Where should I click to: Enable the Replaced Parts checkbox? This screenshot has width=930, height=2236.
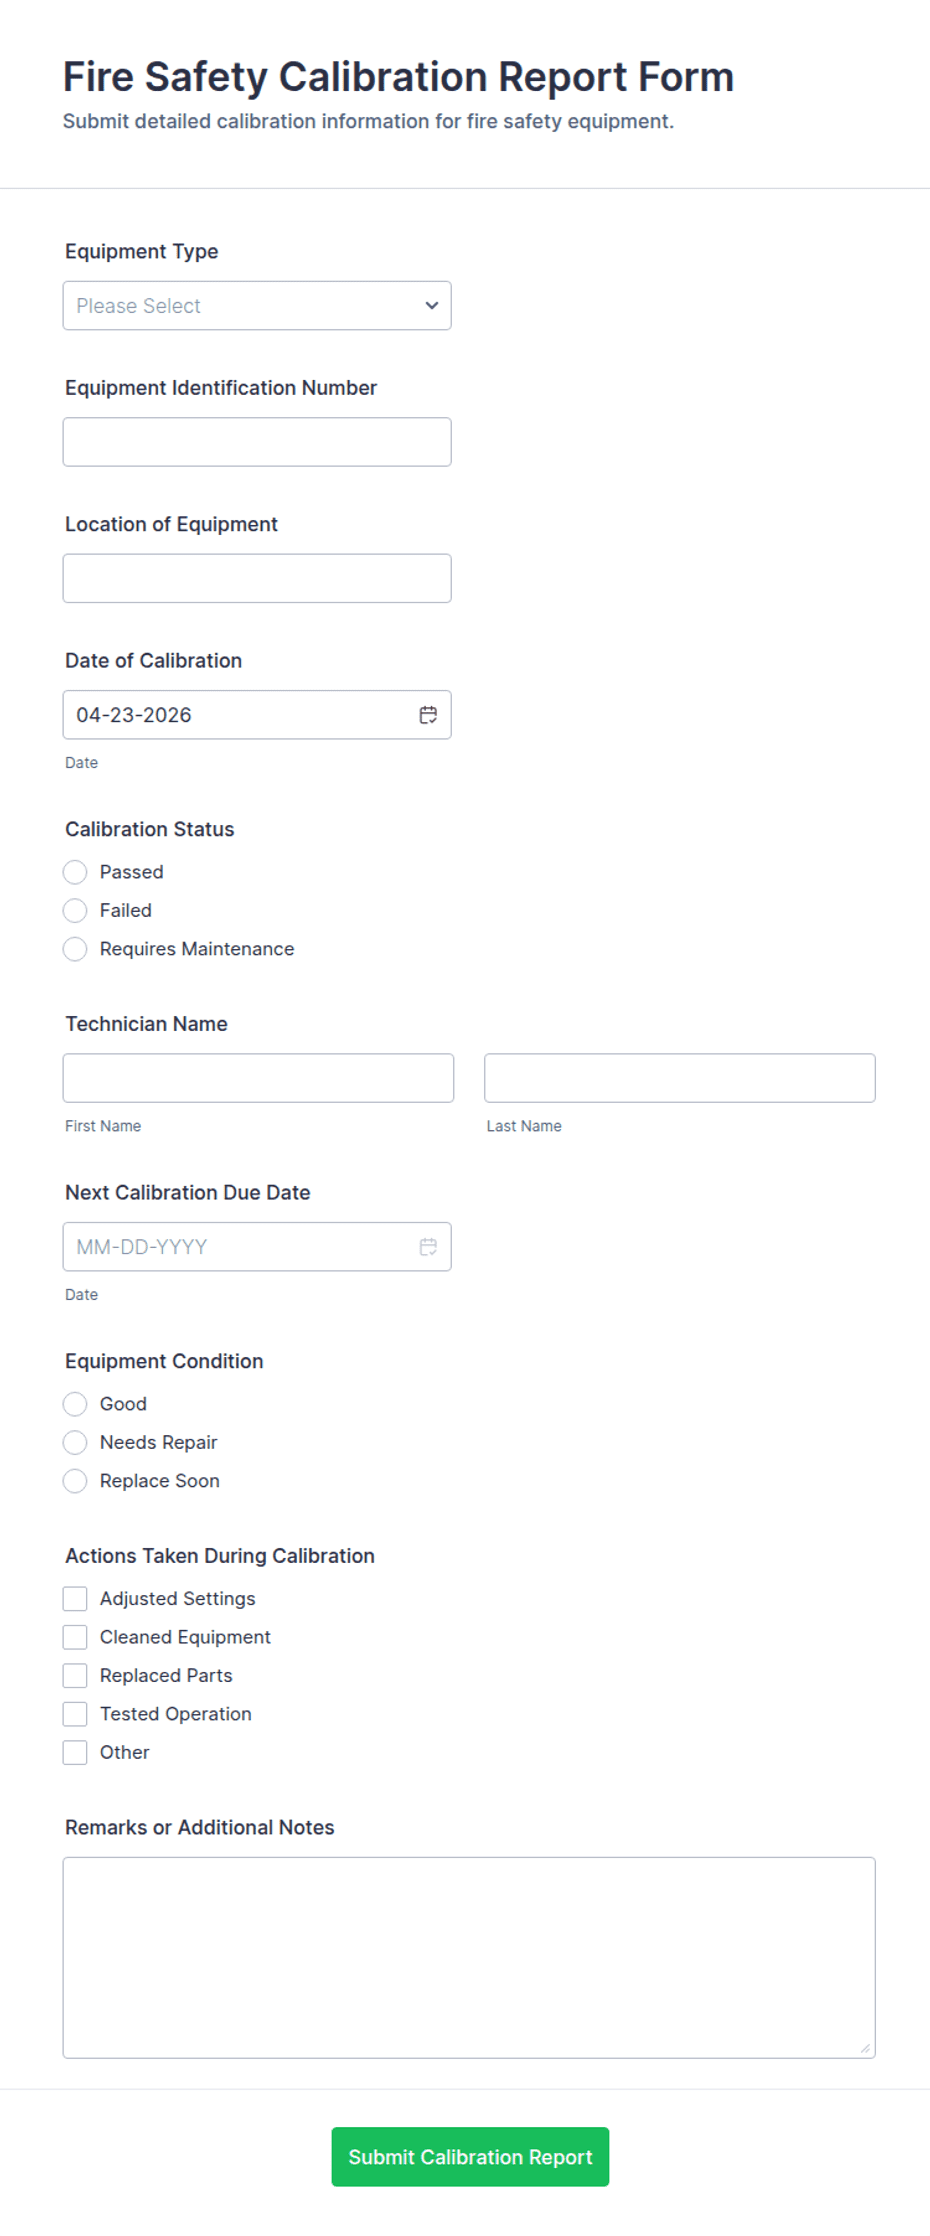pos(75,1676)
